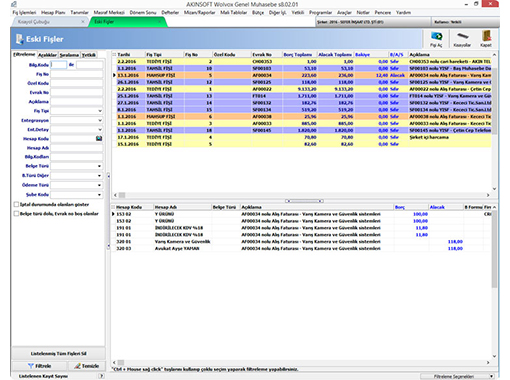Click the splitter arrow between the two grids
This screenshot has width=510, height=380.
click(x=304, y=201)
